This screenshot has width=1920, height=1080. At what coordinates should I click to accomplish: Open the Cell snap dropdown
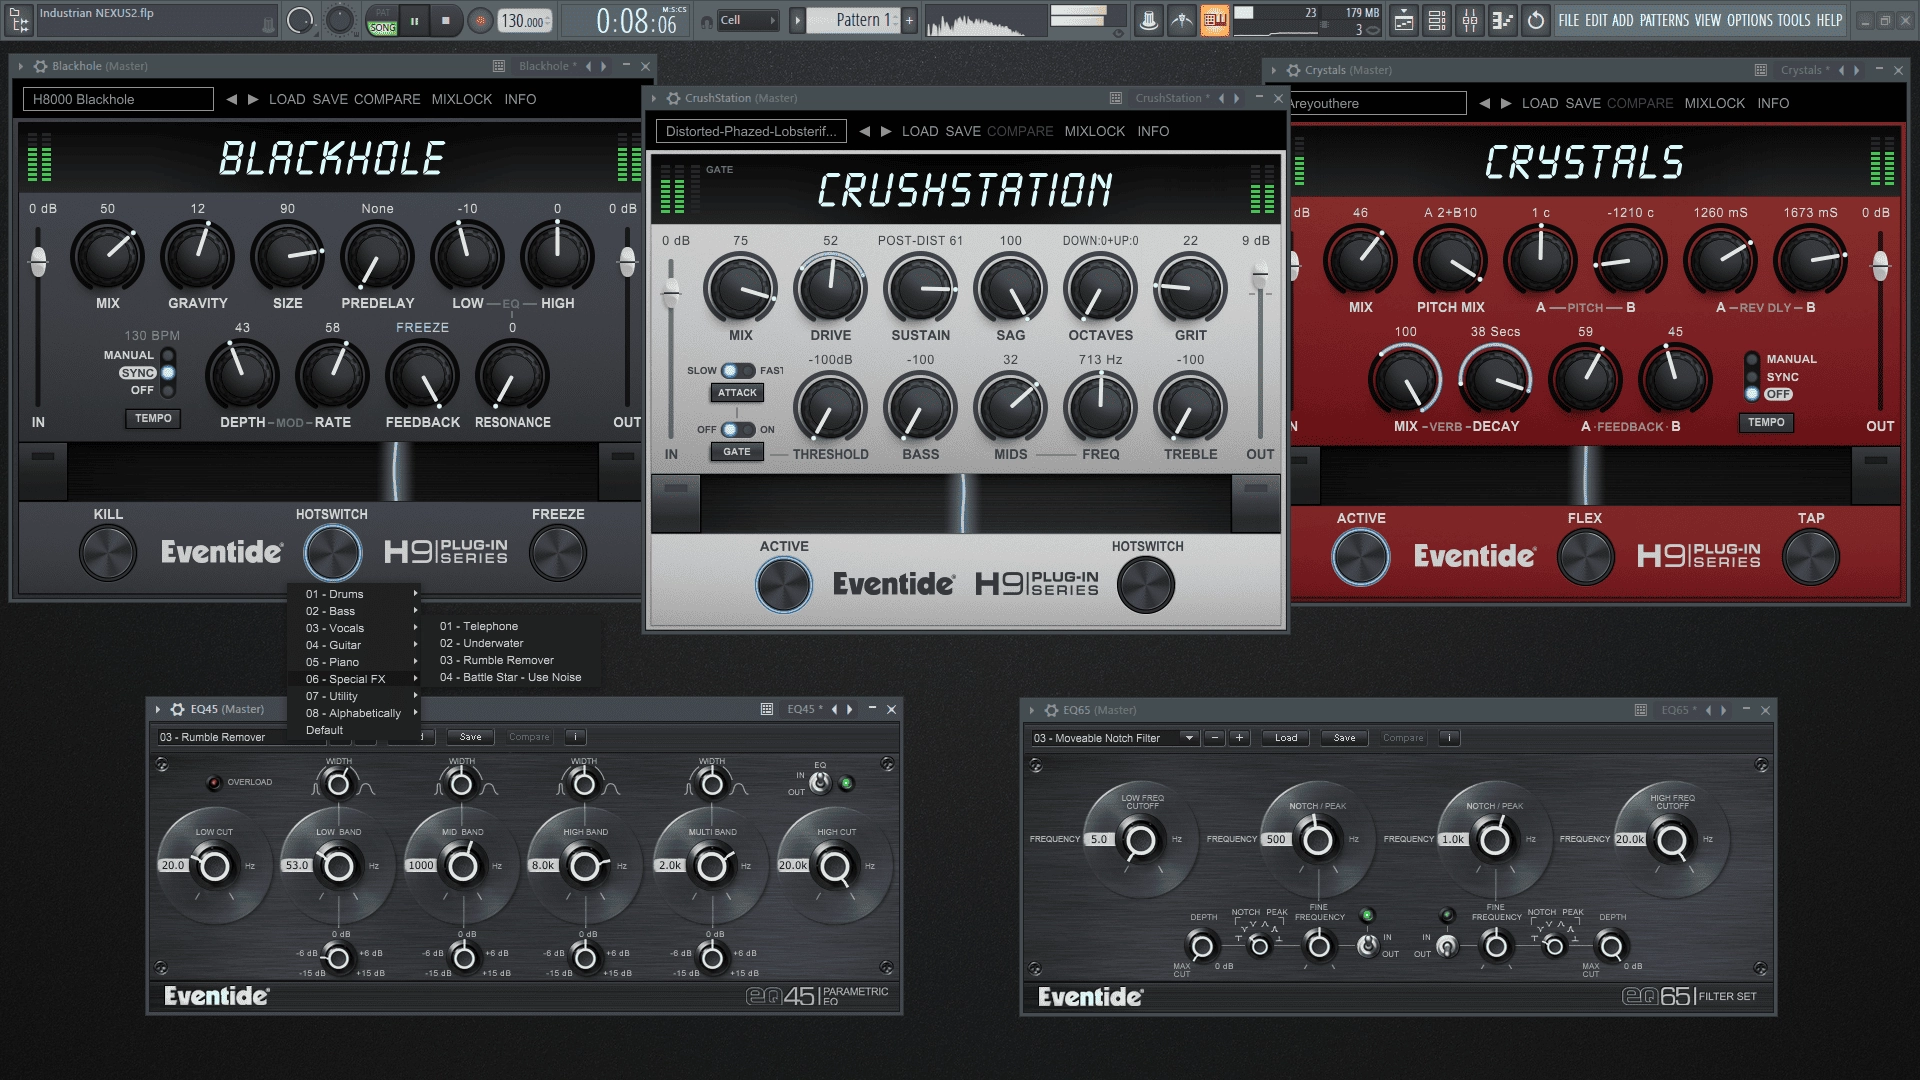click(x=748, y=20)
